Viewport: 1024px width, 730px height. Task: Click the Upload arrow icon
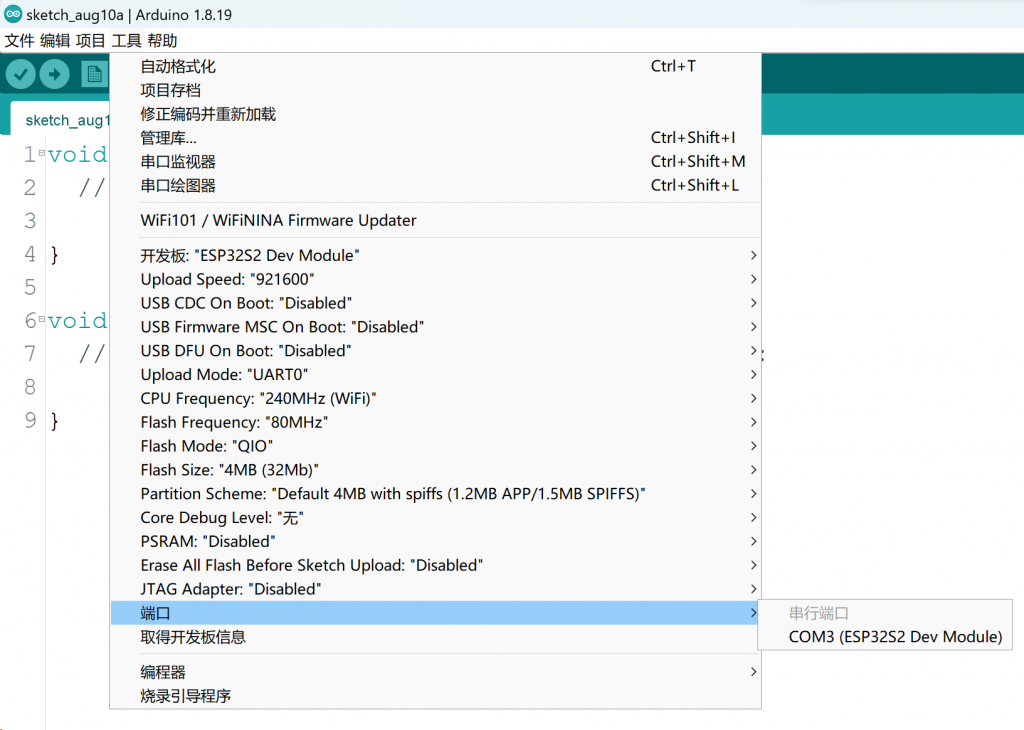pyautogui.click(x=54, y=73)
